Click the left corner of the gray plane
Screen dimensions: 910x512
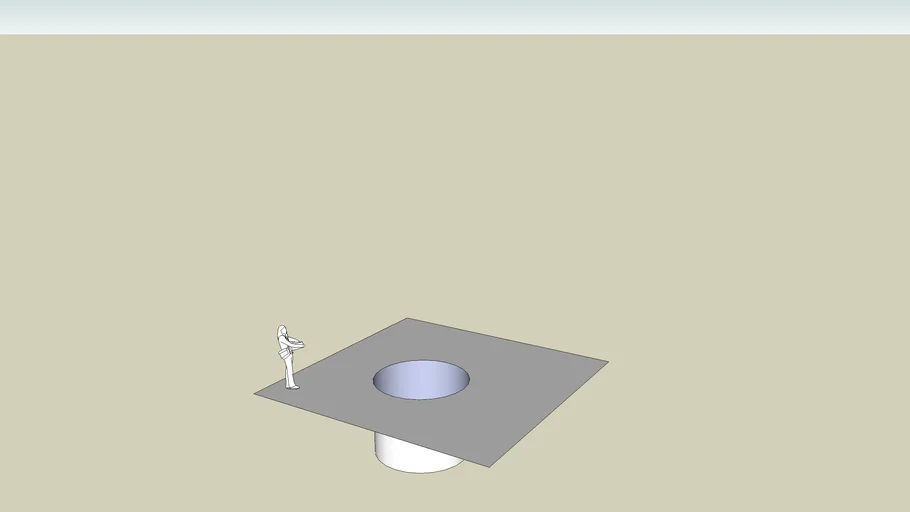click(256, 394)
